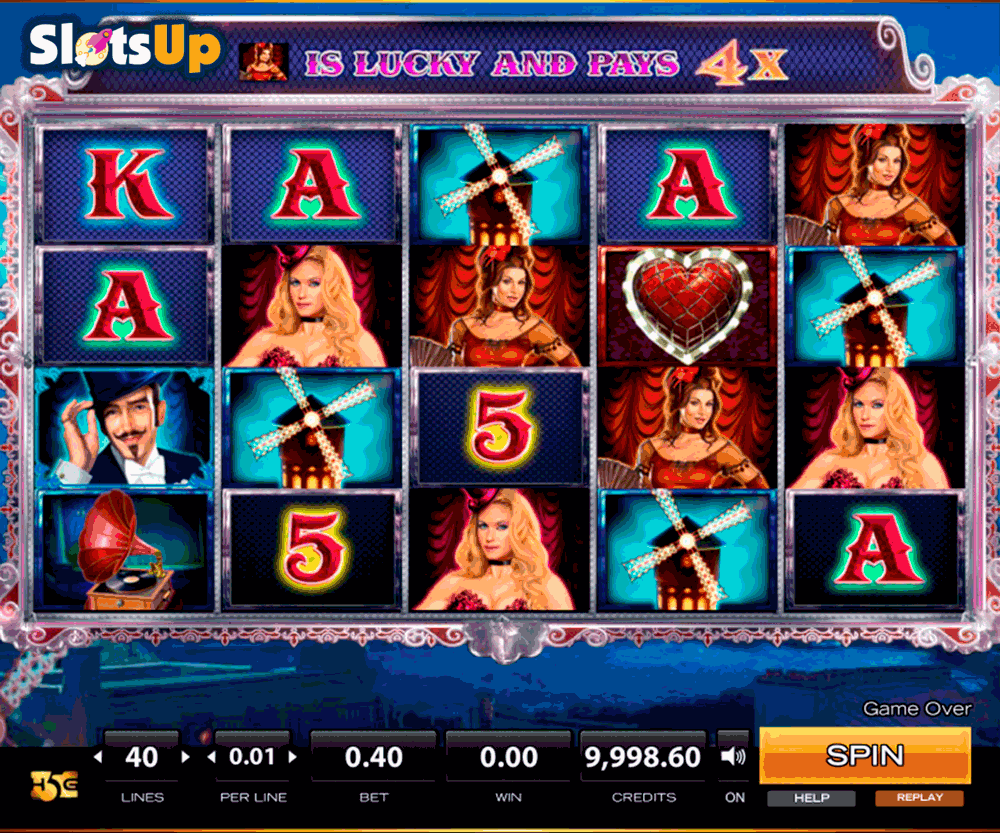Viewport: 1000px width, 833px height.
Task: Click the K card symbol
Action: pyautogui.click(x=124, y=185)
